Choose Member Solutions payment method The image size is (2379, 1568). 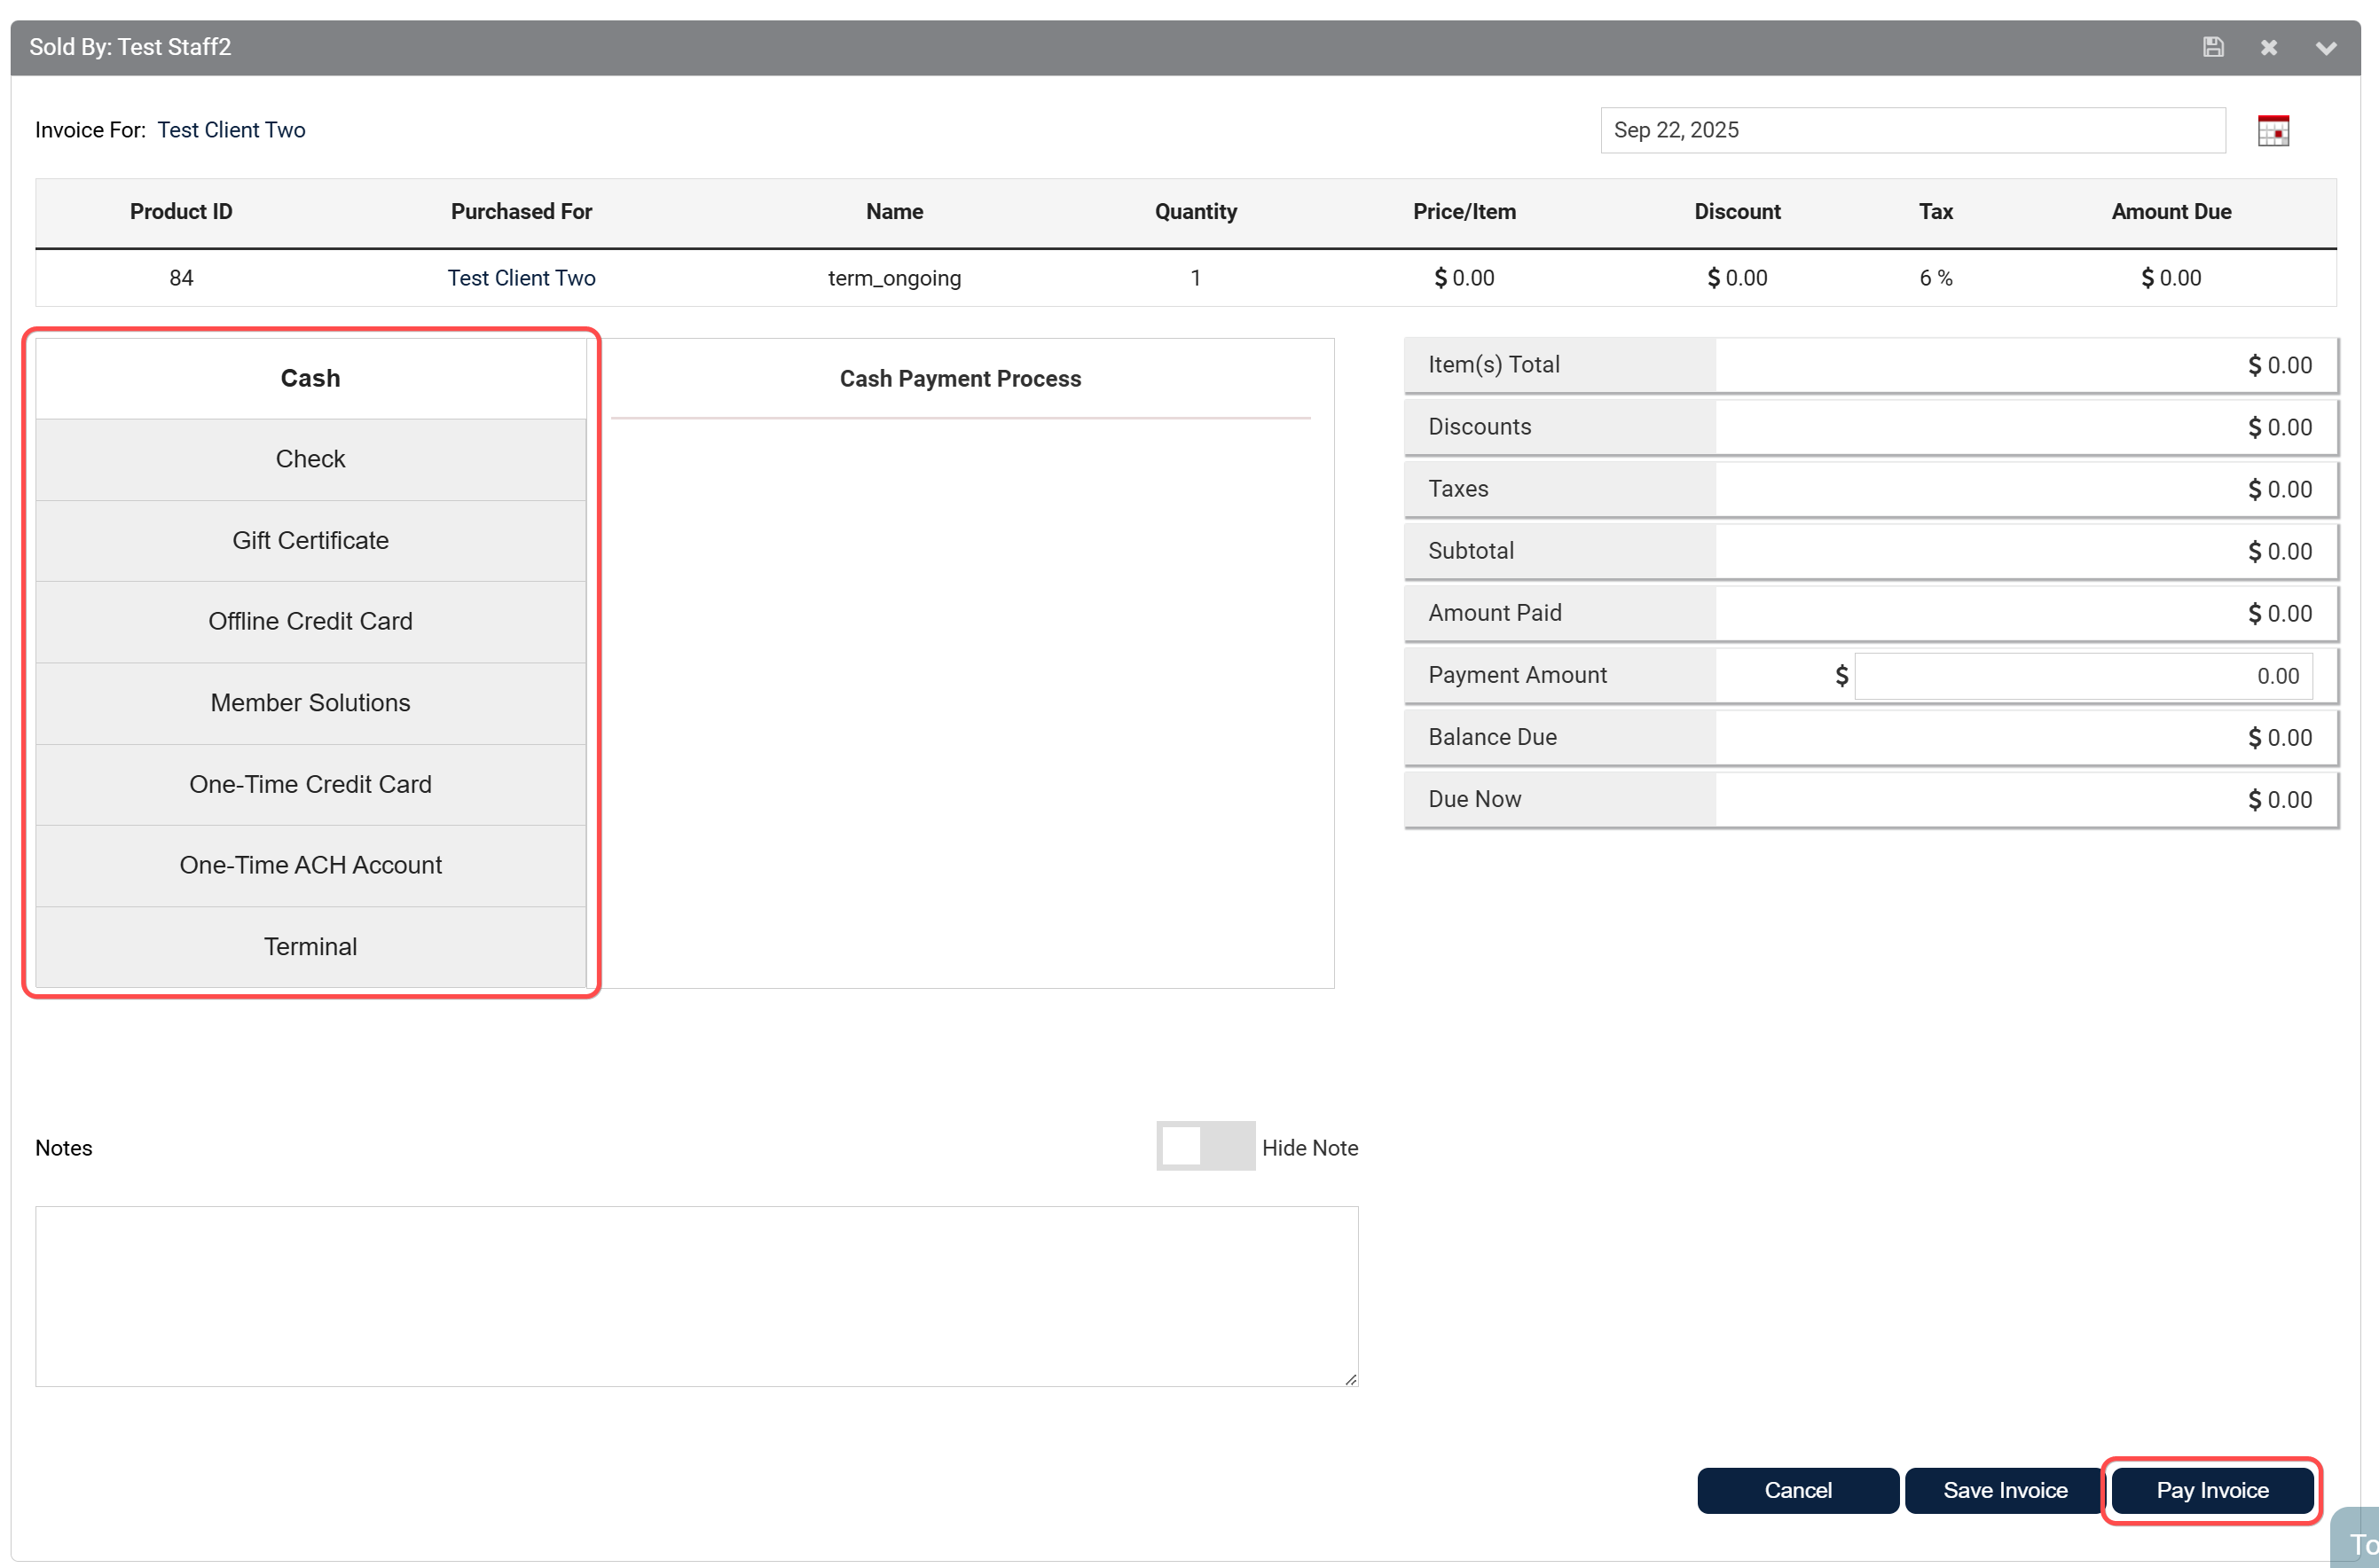[310, 703]
